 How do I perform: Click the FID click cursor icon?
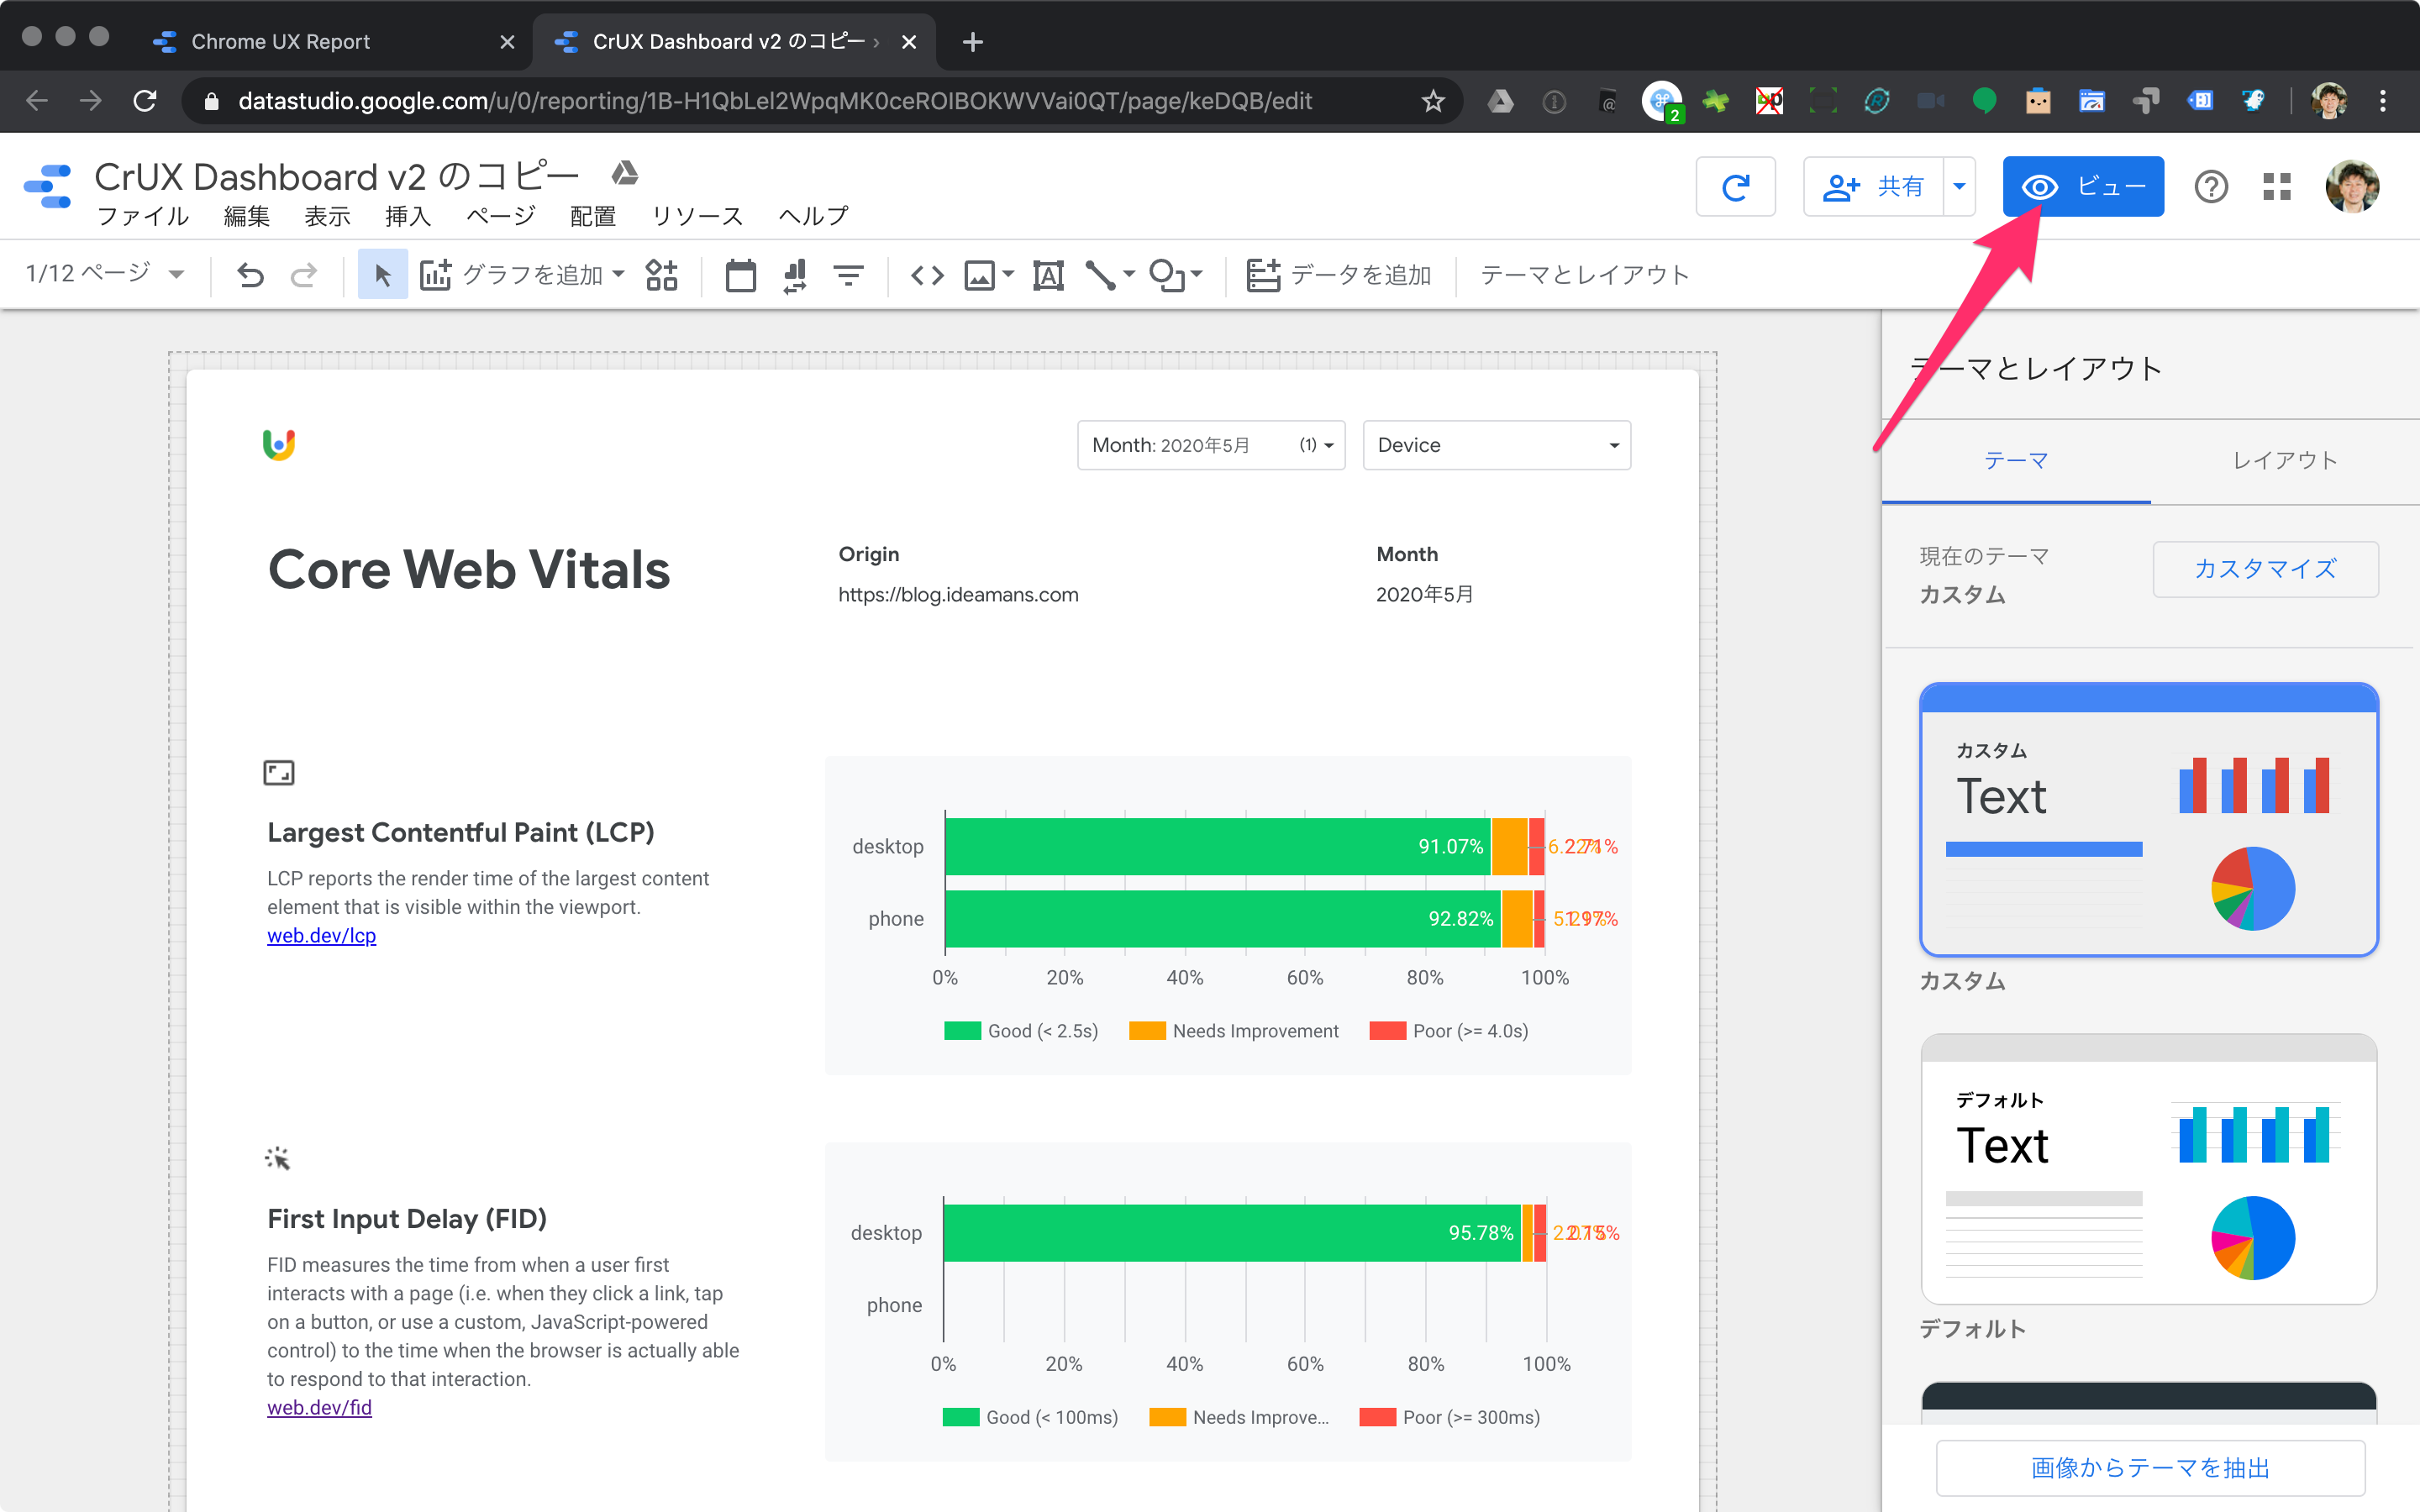point(277,1158)
